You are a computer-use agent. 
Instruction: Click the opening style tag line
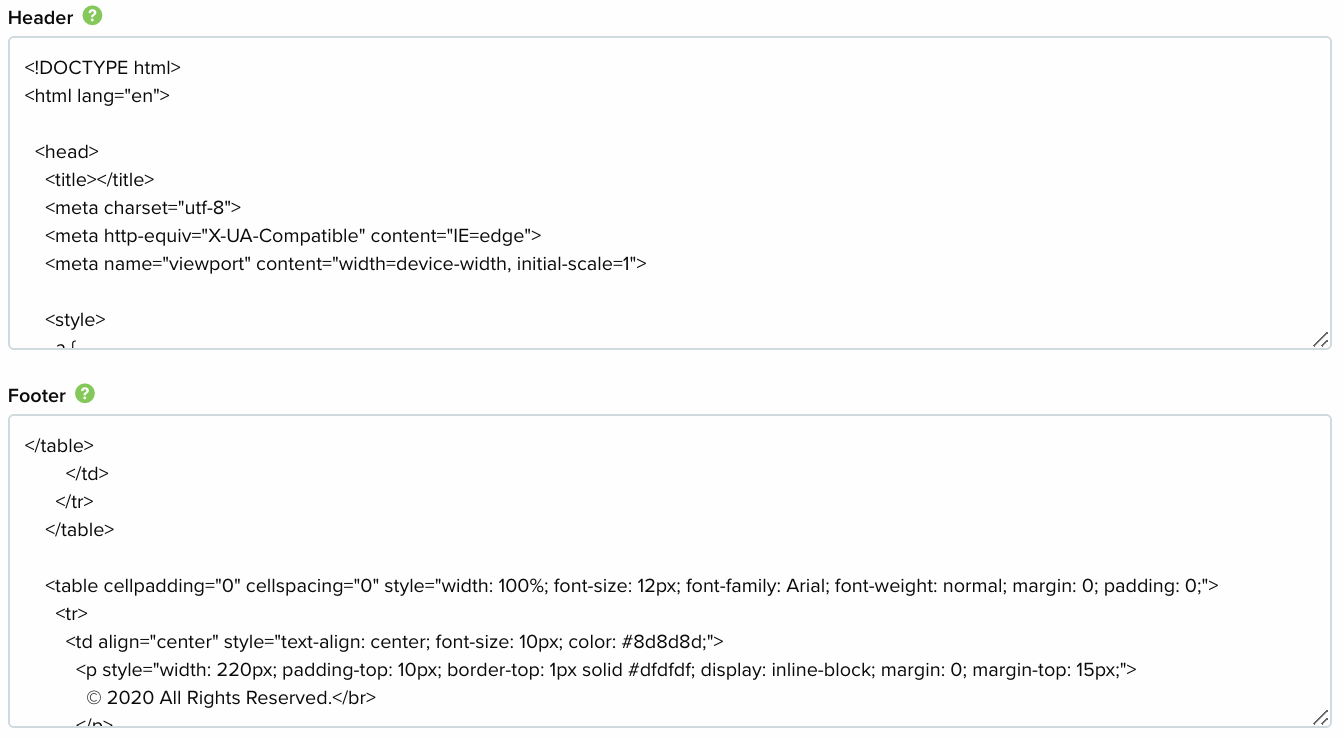[x=75, y=320]
